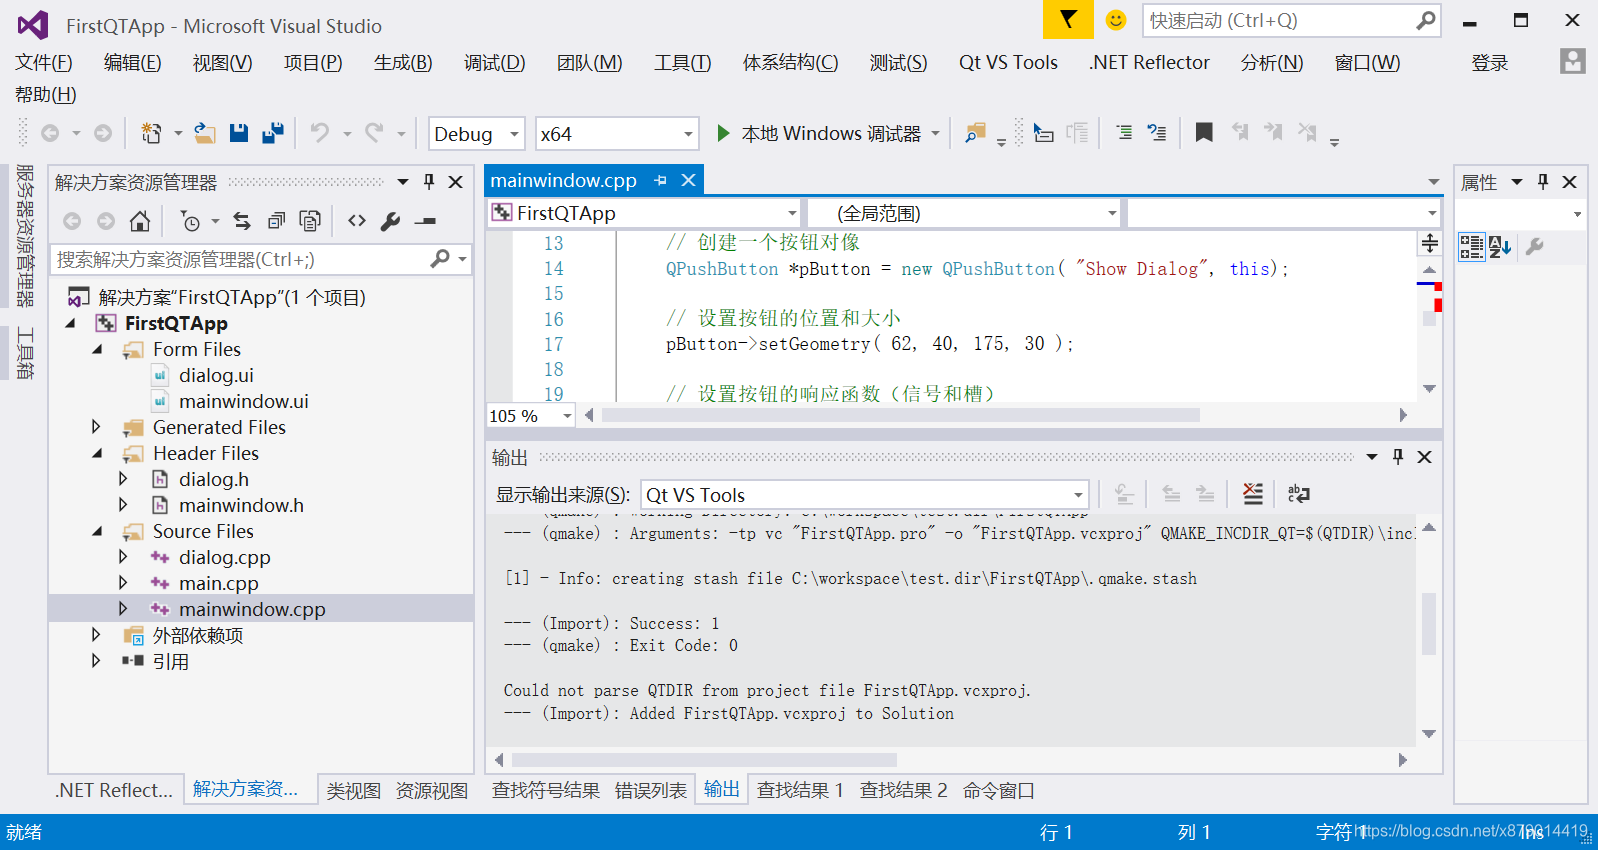Click Collapse All icon in Solution Explorer
This screenshot has width=1598, height=850.
pos(276,221)
